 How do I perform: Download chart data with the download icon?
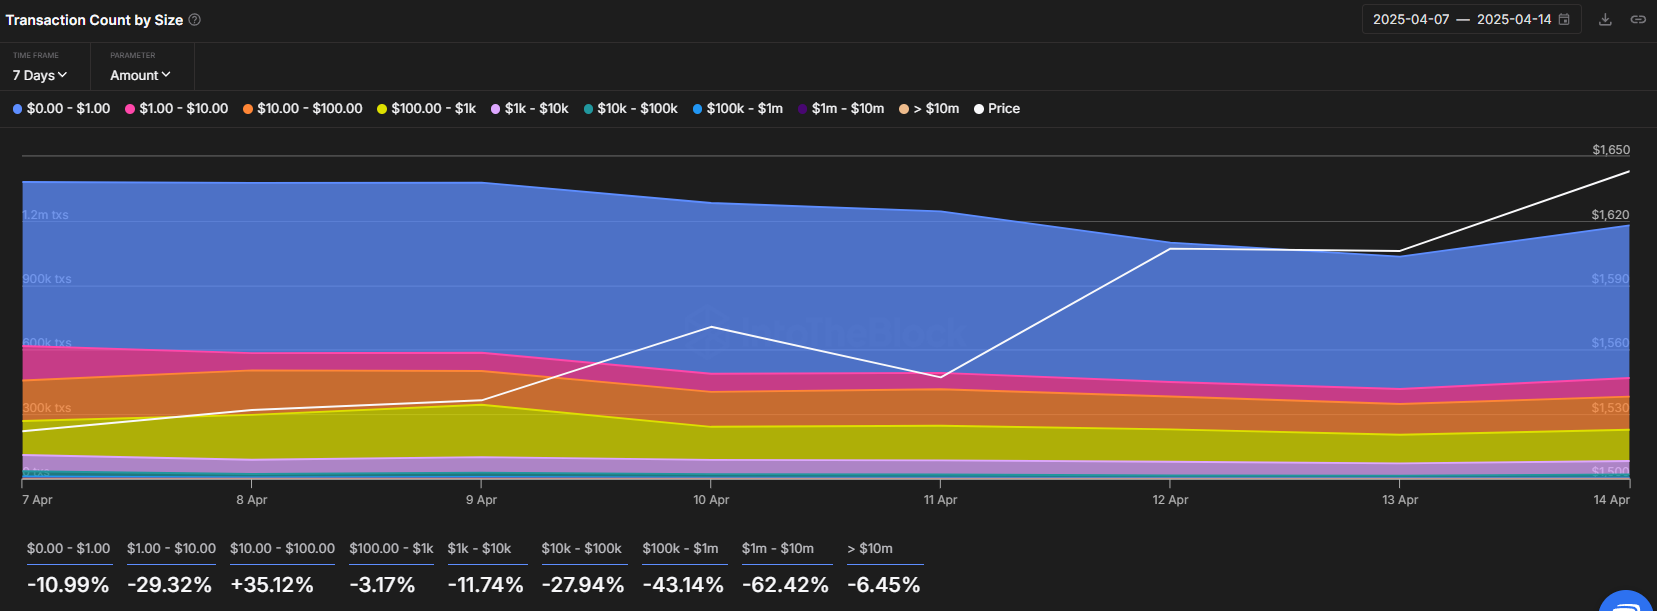point(1605,20)
